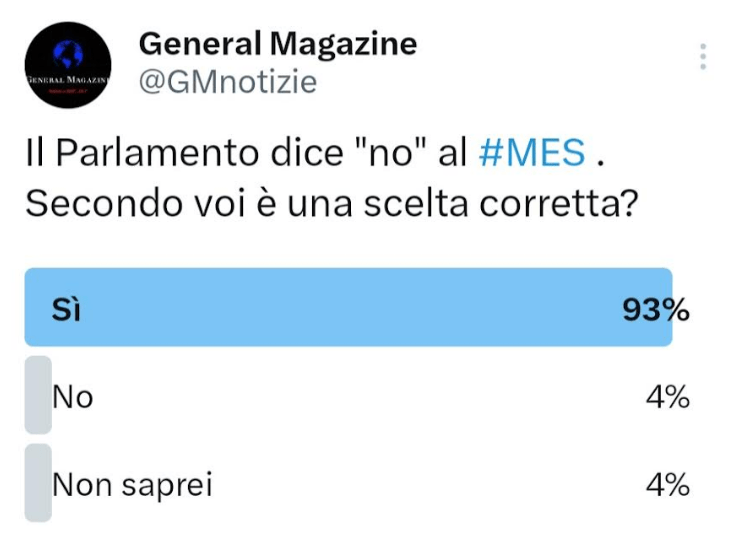Image resolution: width=743 pixels, height=537 pixels.
Task: Click the word "dice" in the tweet
Action: pyautogui.click(x=299, y=153)
